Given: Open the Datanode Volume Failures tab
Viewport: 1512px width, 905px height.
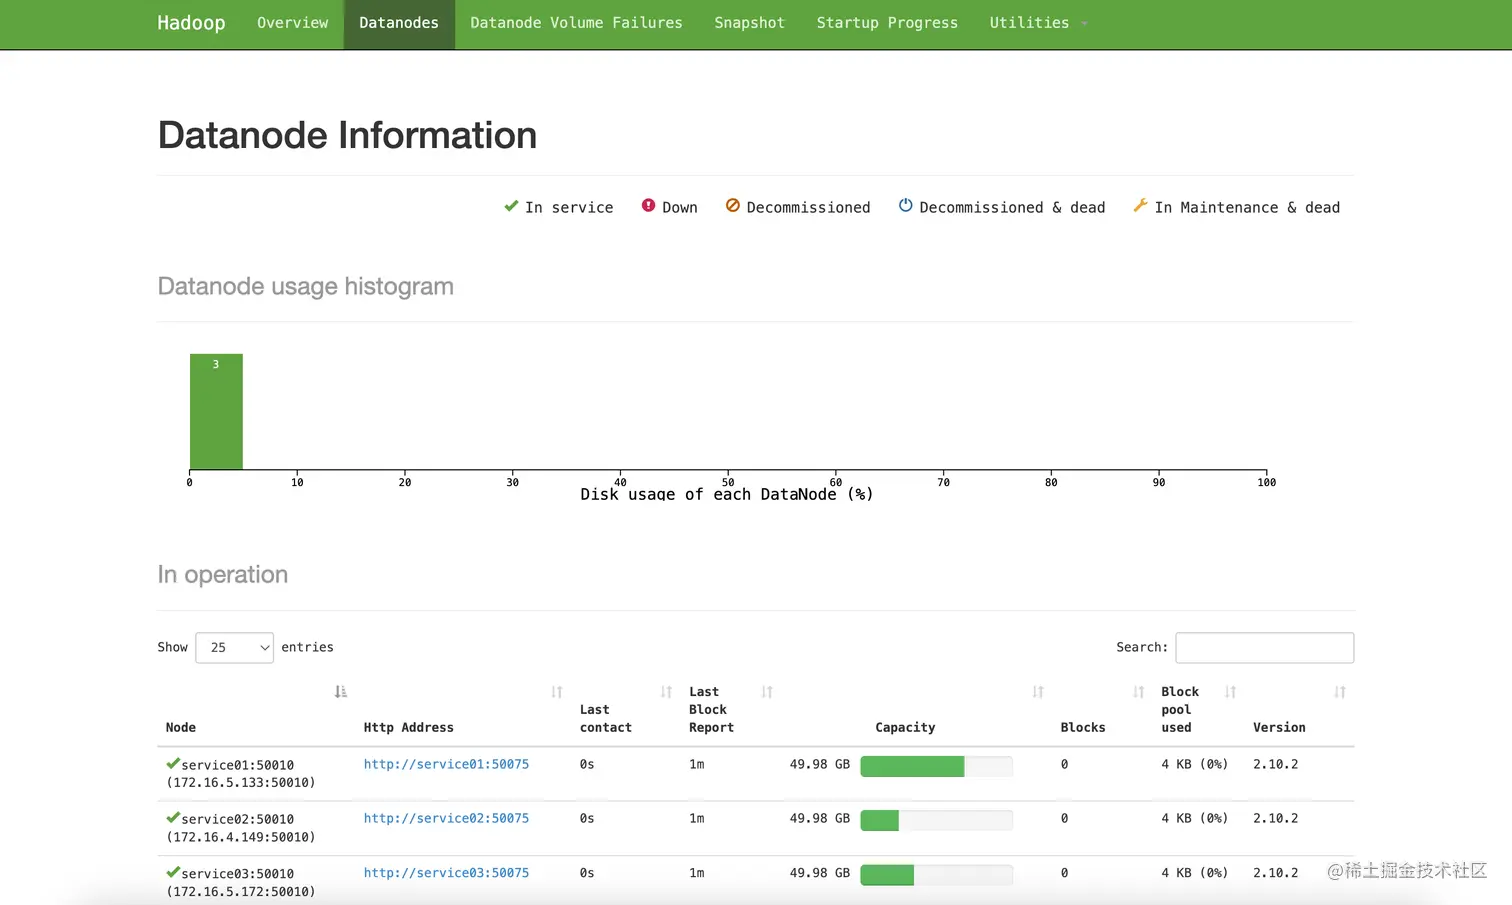Looking at the screenshot, I should (x=576, y=23).
